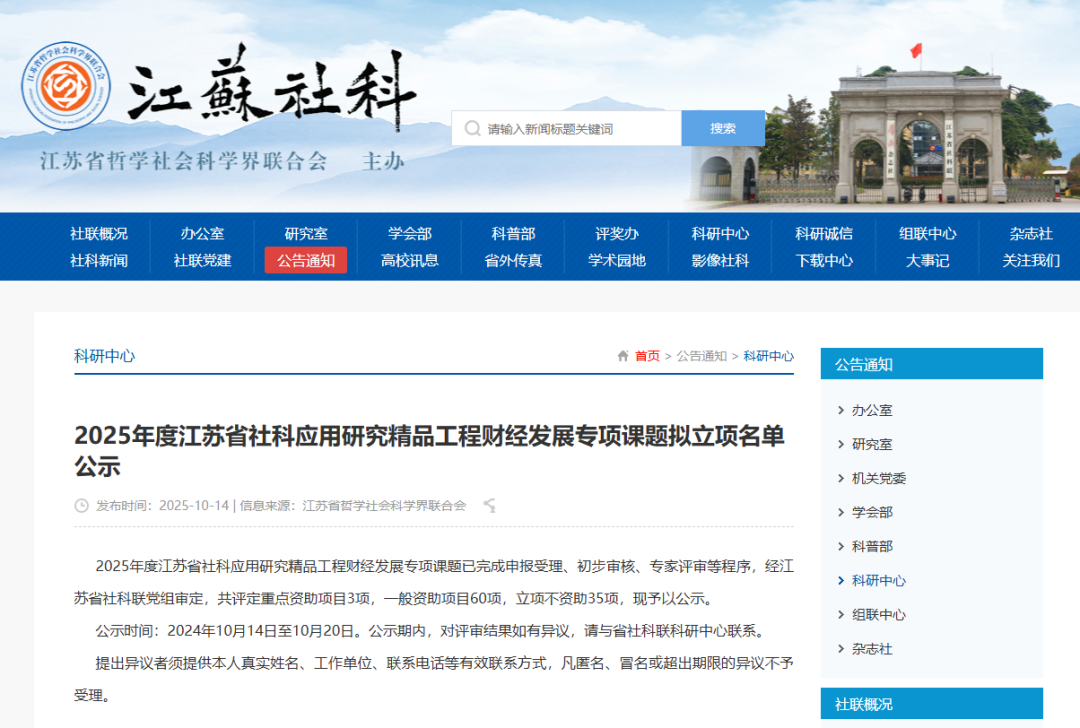
Task: Select 科研中心 in the sidebar list
Action: [878, 580]
